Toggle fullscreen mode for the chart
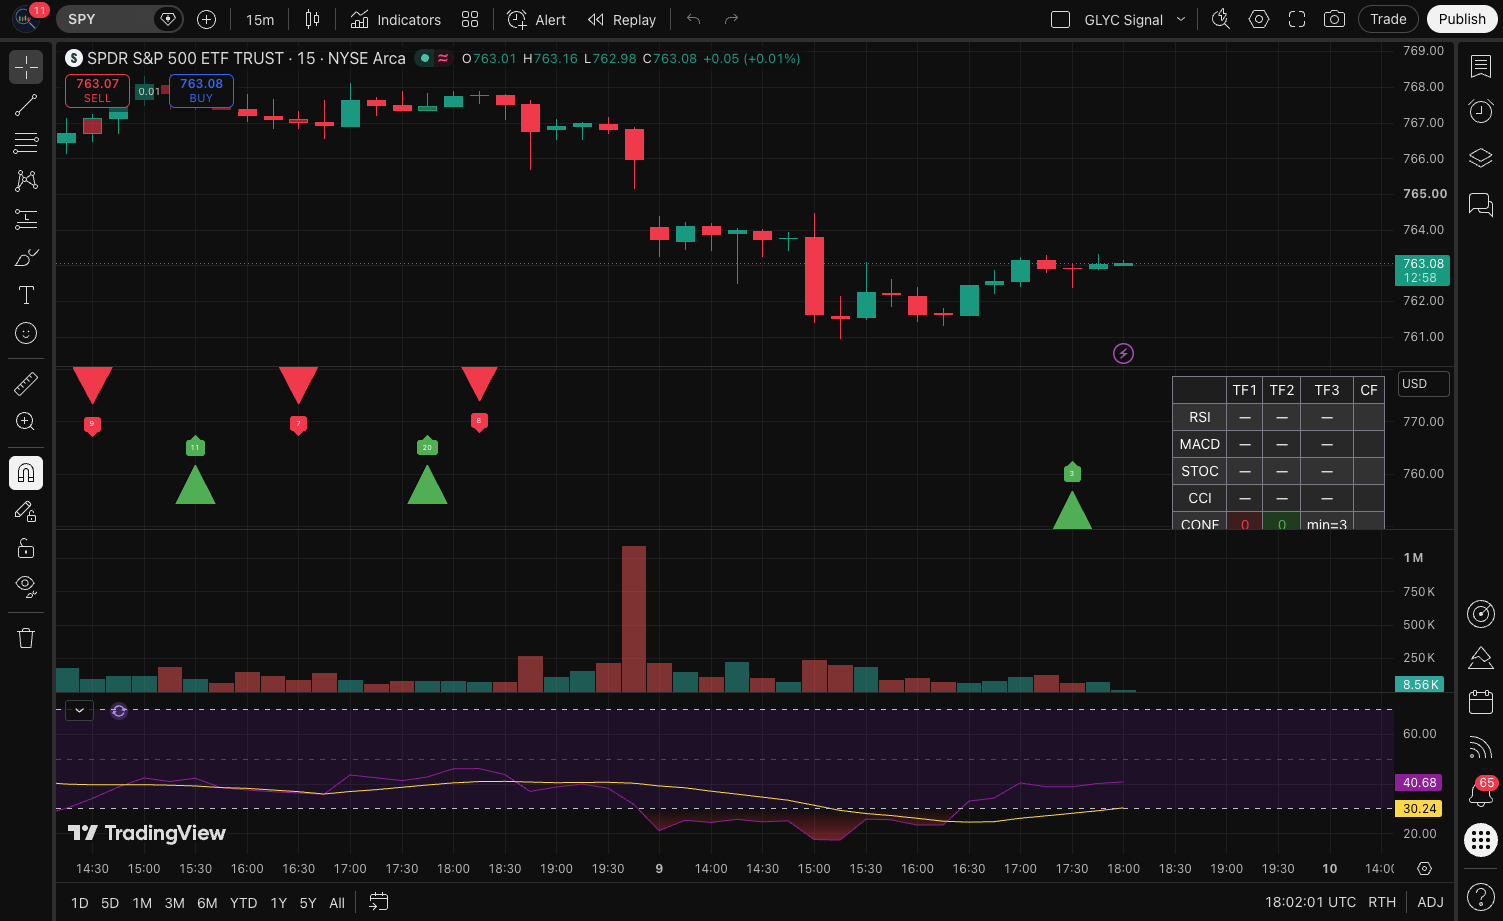 tap(1297, 19)
